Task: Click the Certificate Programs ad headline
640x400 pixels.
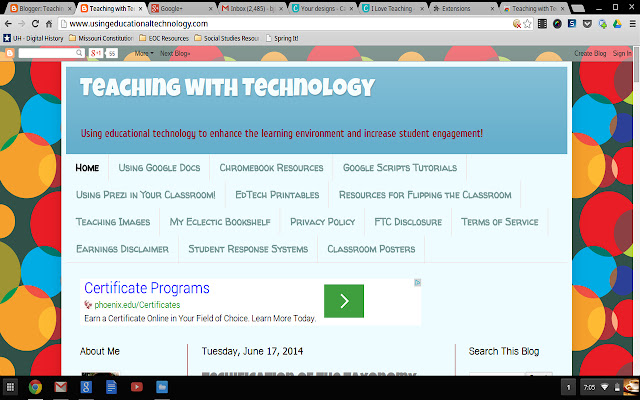Action: point(147,288)
